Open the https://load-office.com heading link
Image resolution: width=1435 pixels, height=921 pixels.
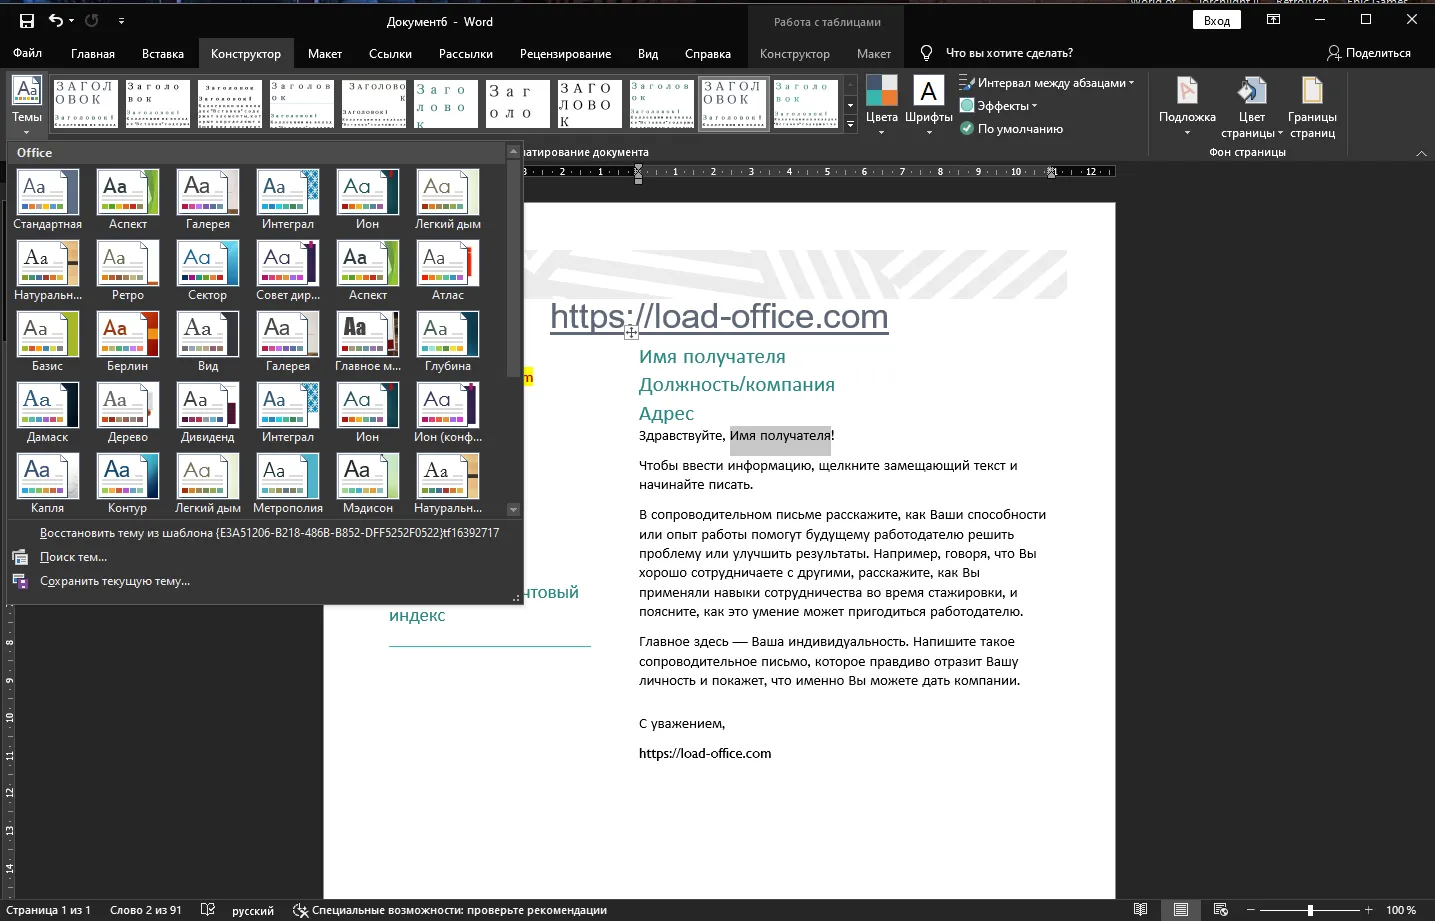point(719,317)
